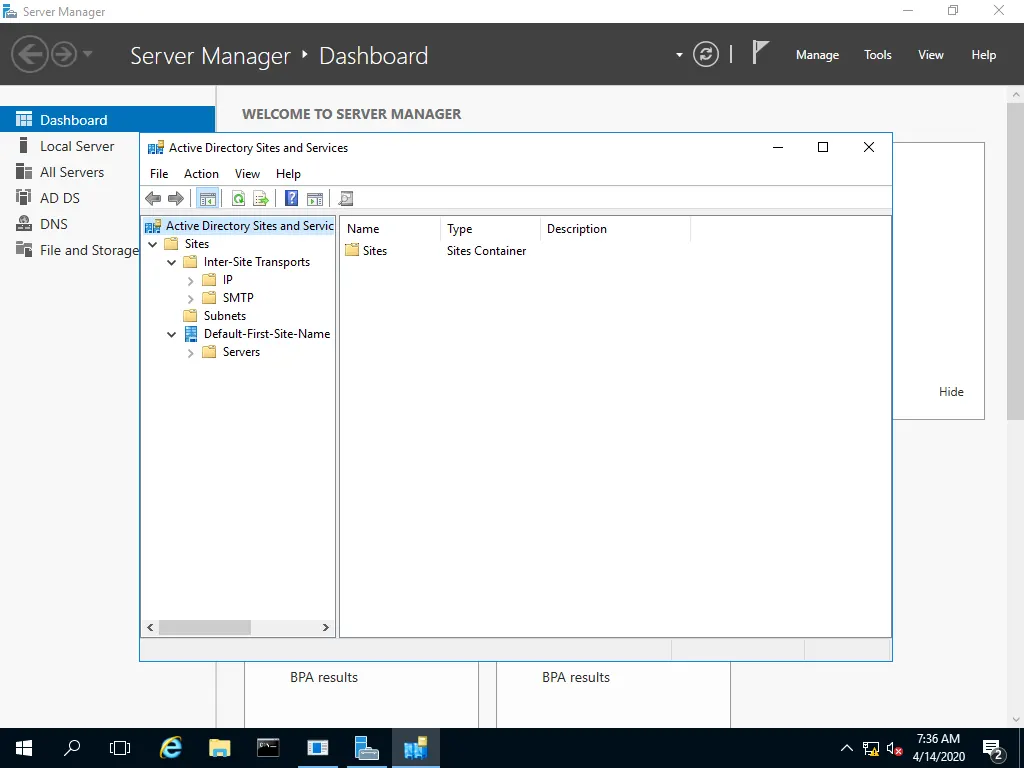Open Task View from the taskbar
This screenshot has height=768, width=1024.
pos(120,748)
